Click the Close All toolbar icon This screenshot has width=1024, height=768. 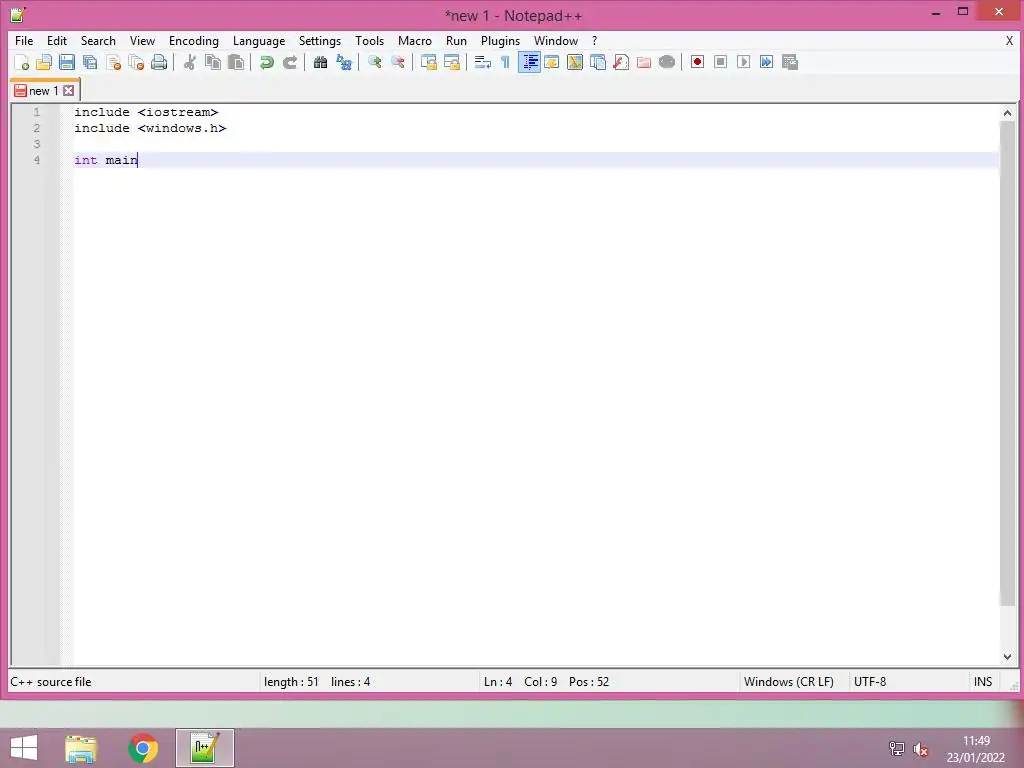[136, 62]
